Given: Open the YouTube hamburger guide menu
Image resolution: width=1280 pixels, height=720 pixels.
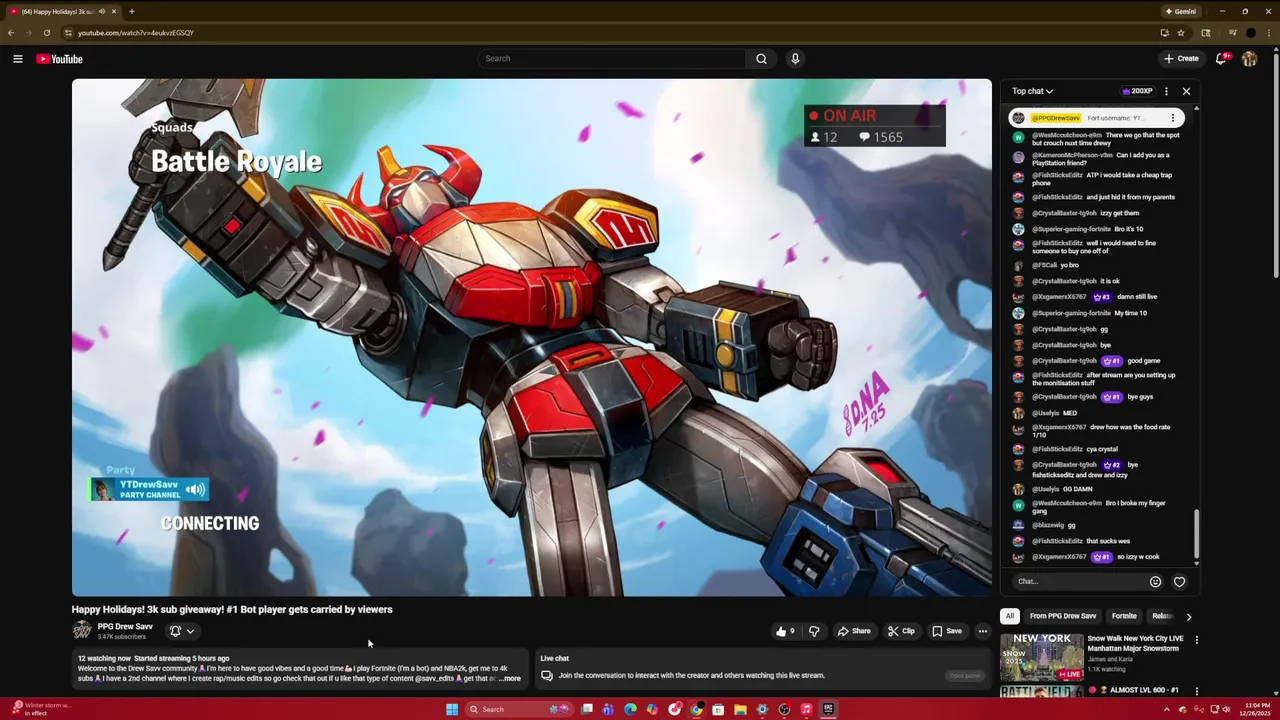Looking at the screenshot, I should 17,59.
